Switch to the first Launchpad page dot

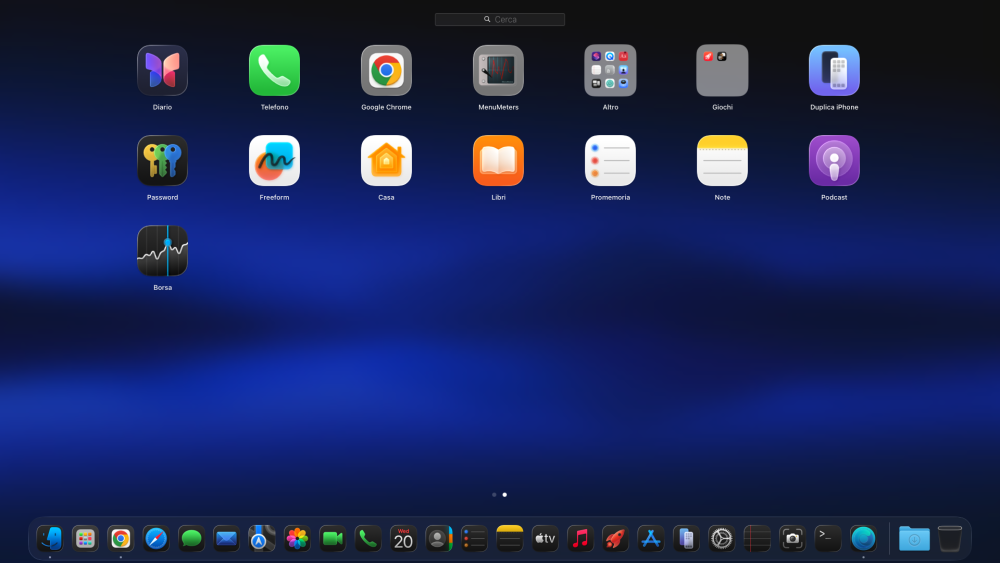coord(494,495)
